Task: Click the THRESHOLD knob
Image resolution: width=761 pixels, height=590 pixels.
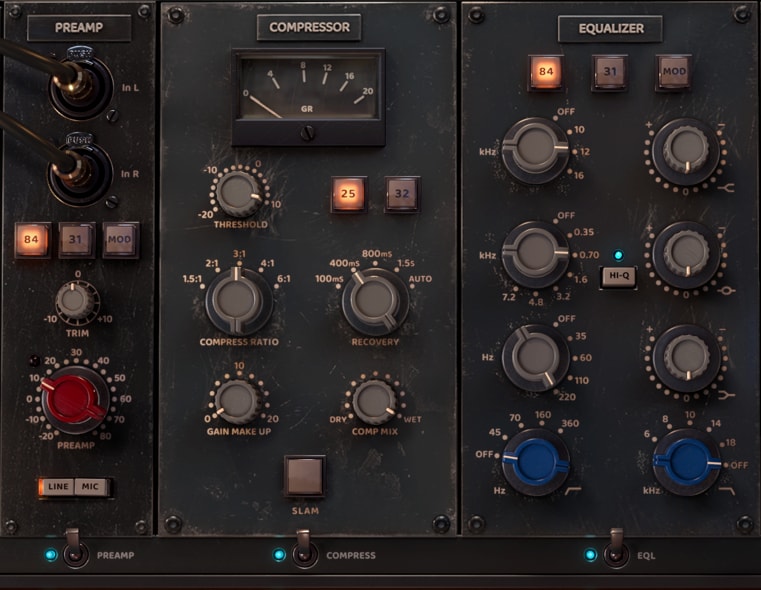Action: (x=238, y=194)
